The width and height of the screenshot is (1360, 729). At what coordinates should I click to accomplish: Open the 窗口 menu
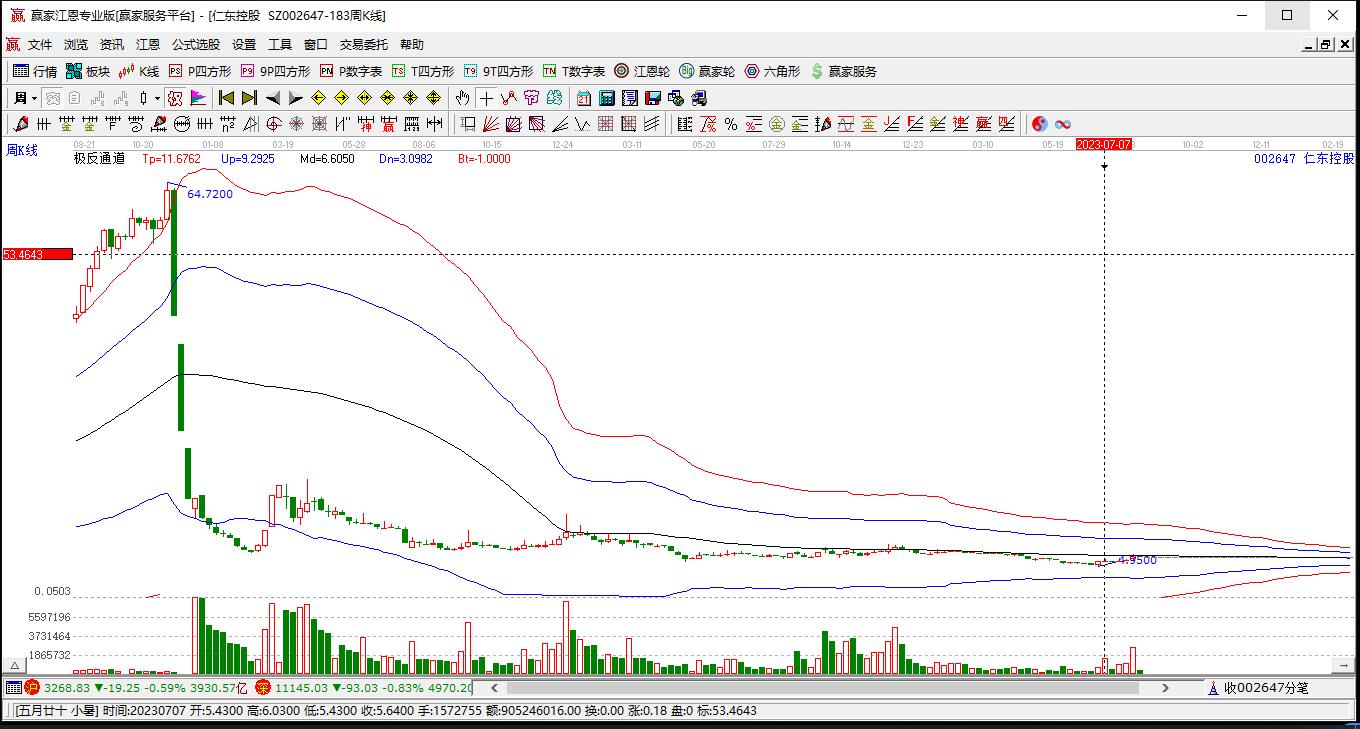click(x=316, y=45)
